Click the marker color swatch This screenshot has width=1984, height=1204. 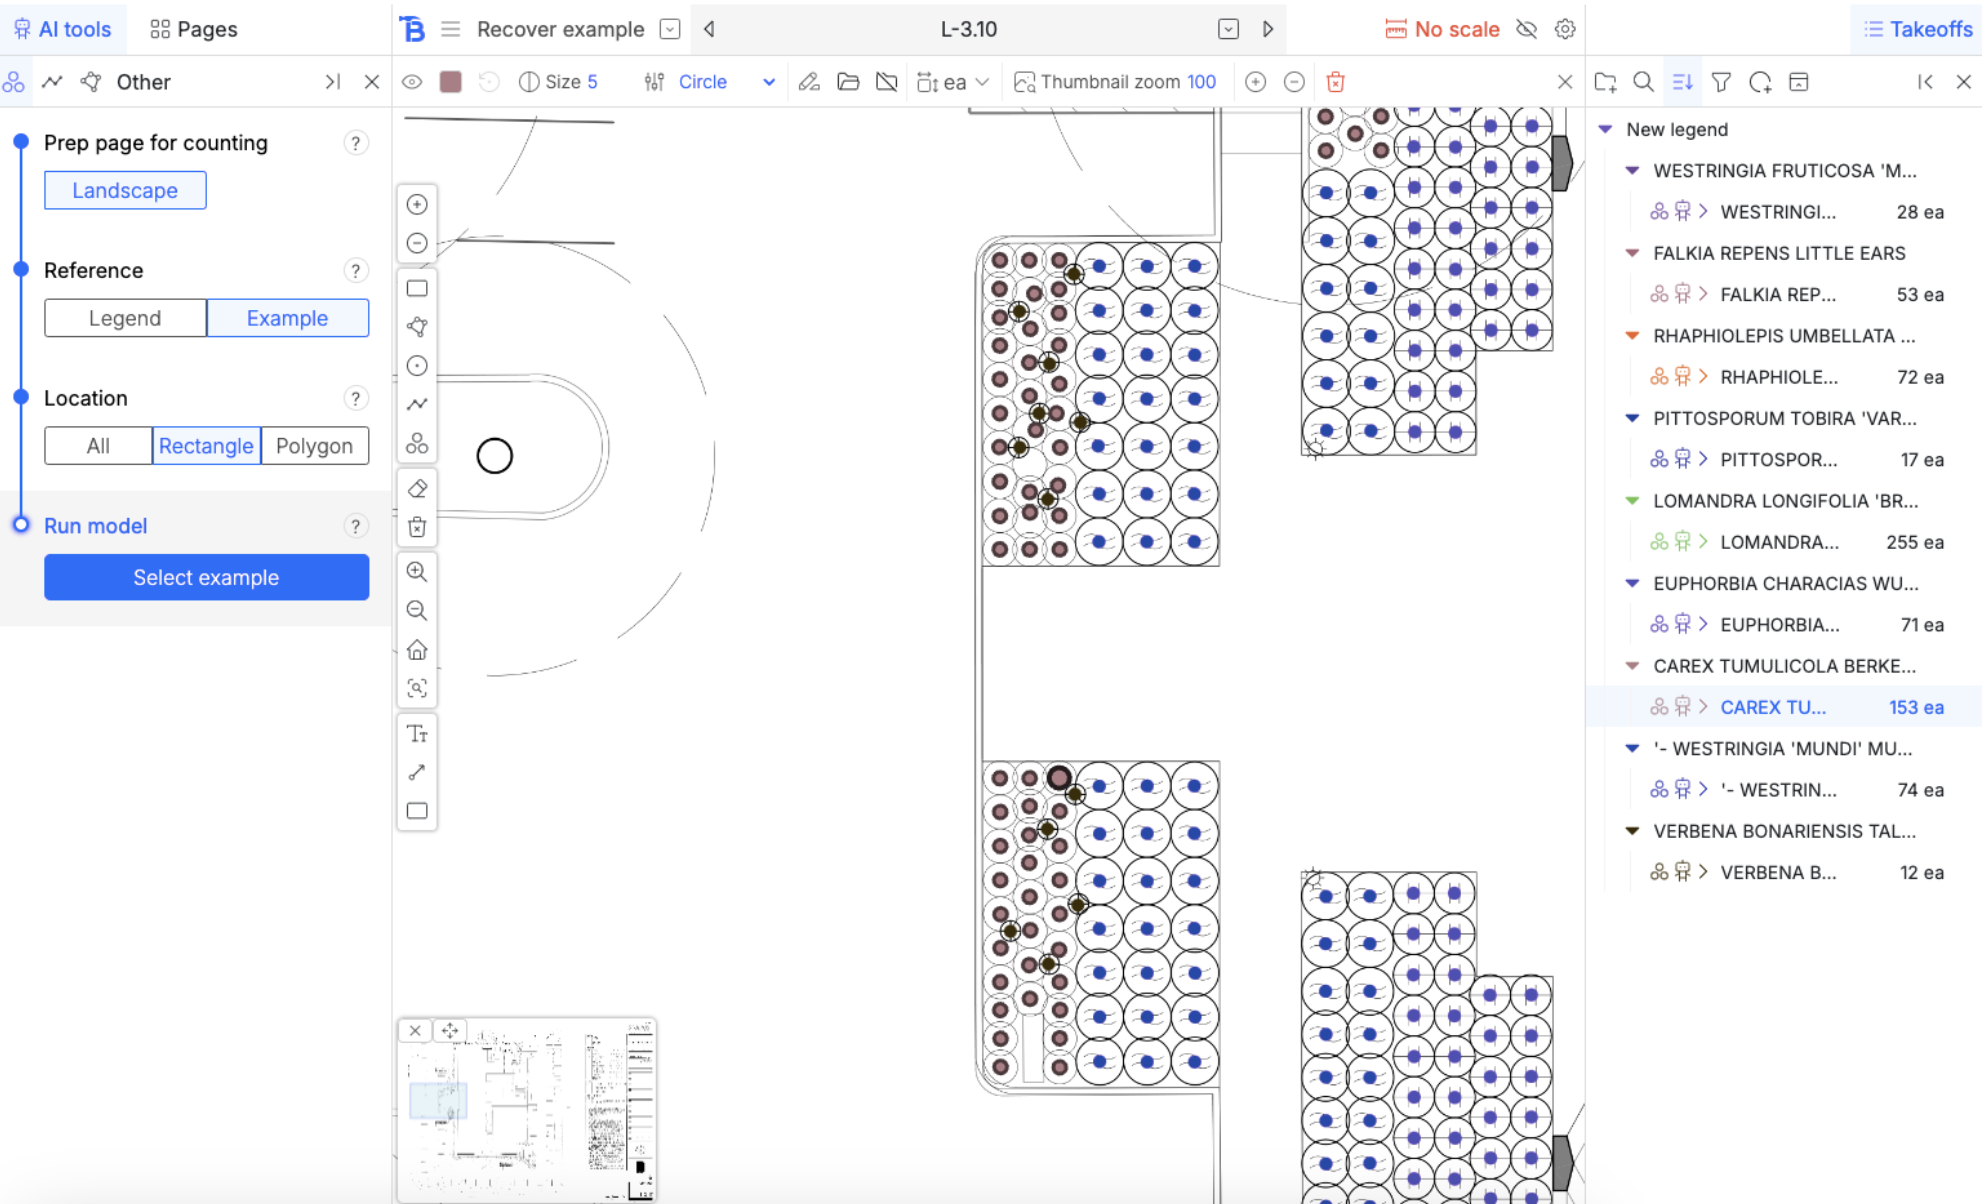(451, 82)
